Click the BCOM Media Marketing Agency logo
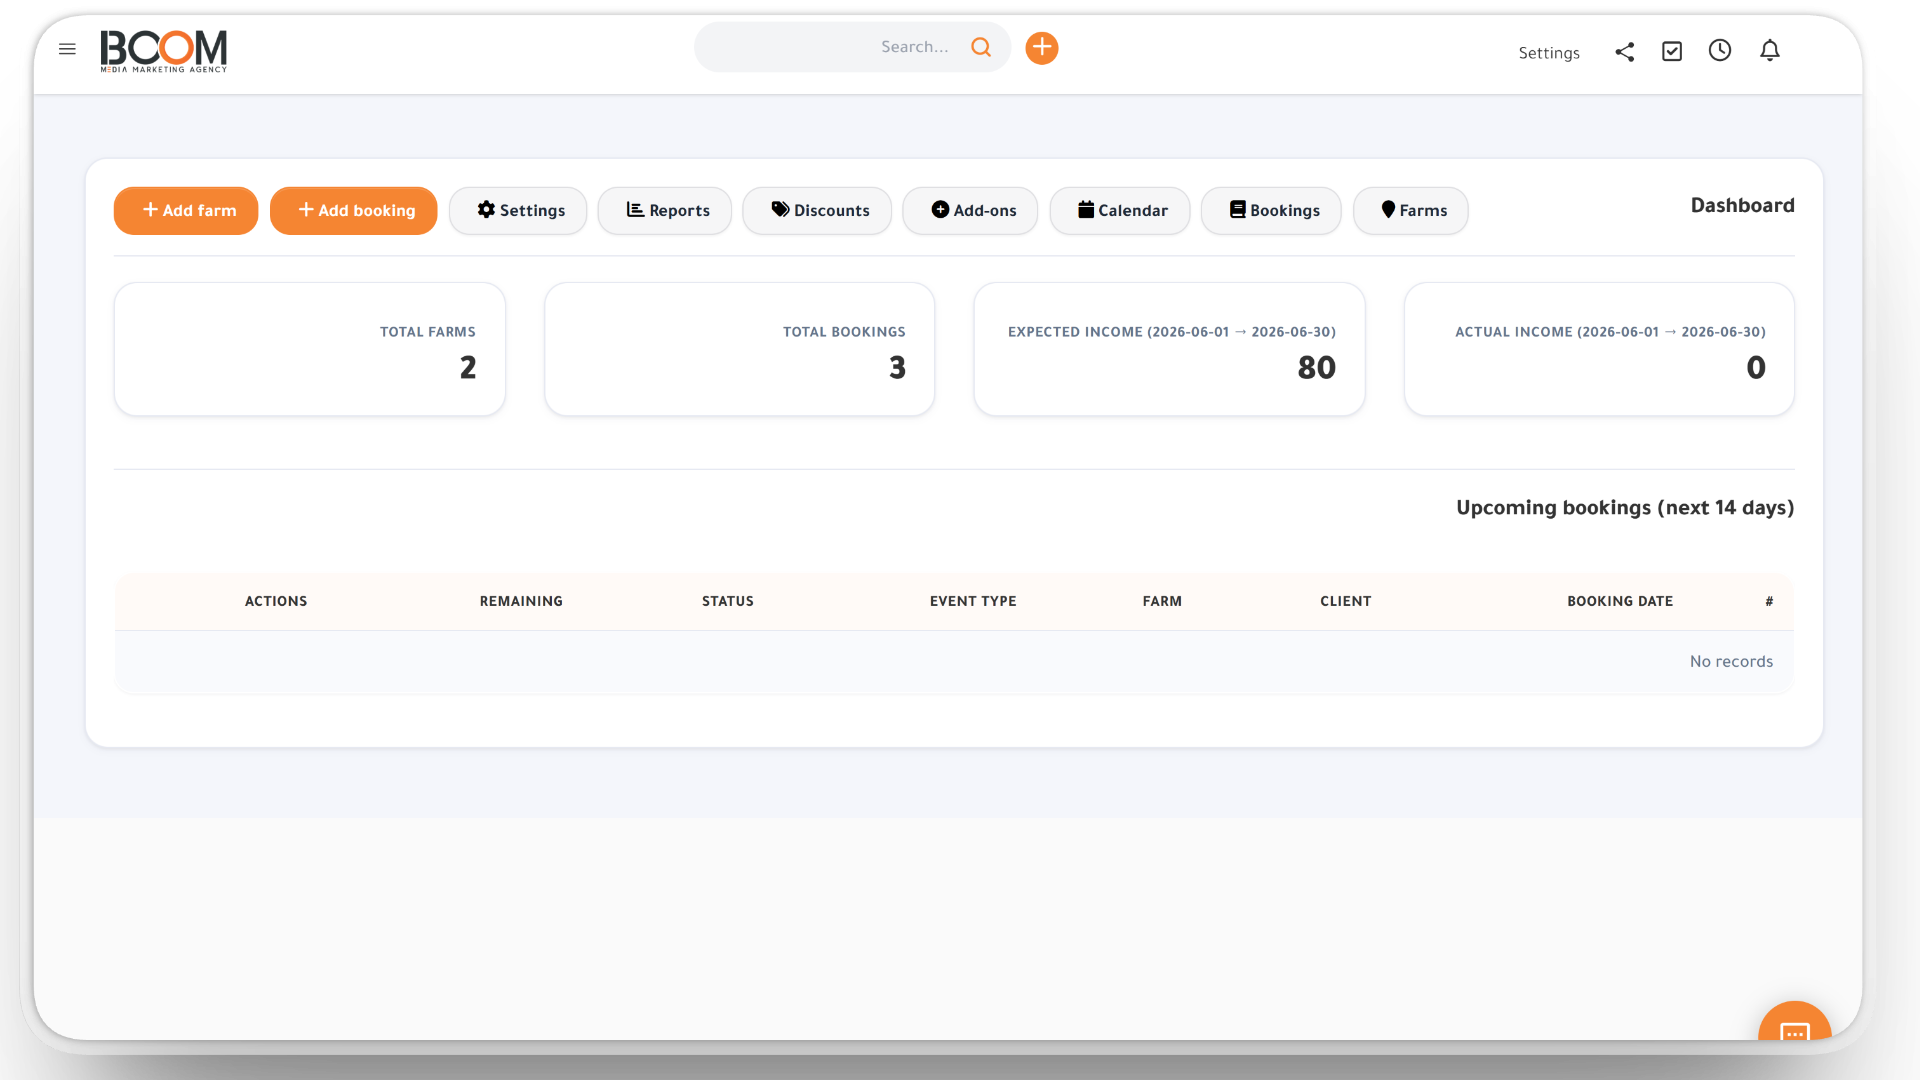1920x1080 pixels. point(164,50)
